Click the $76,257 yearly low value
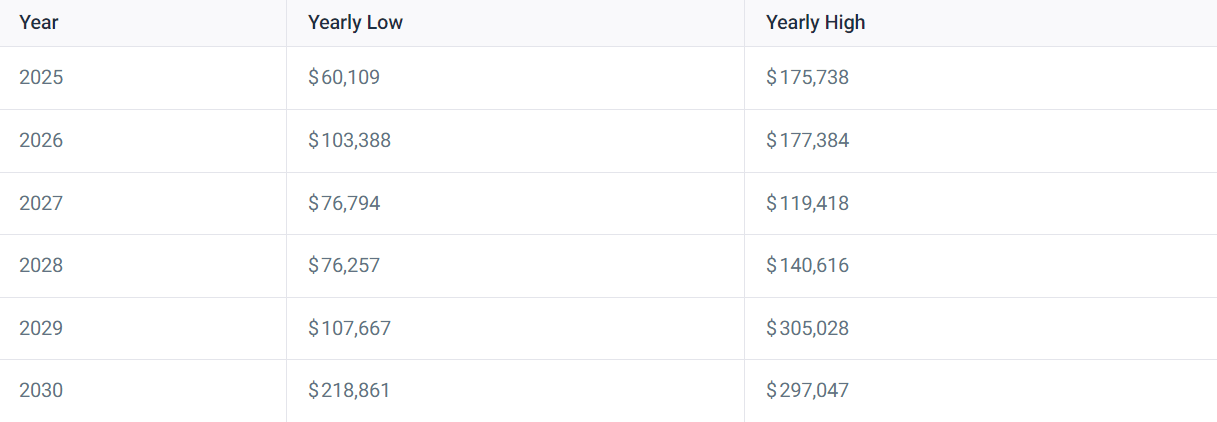The width and height of the screenshot is (1217, 422). 344,265
